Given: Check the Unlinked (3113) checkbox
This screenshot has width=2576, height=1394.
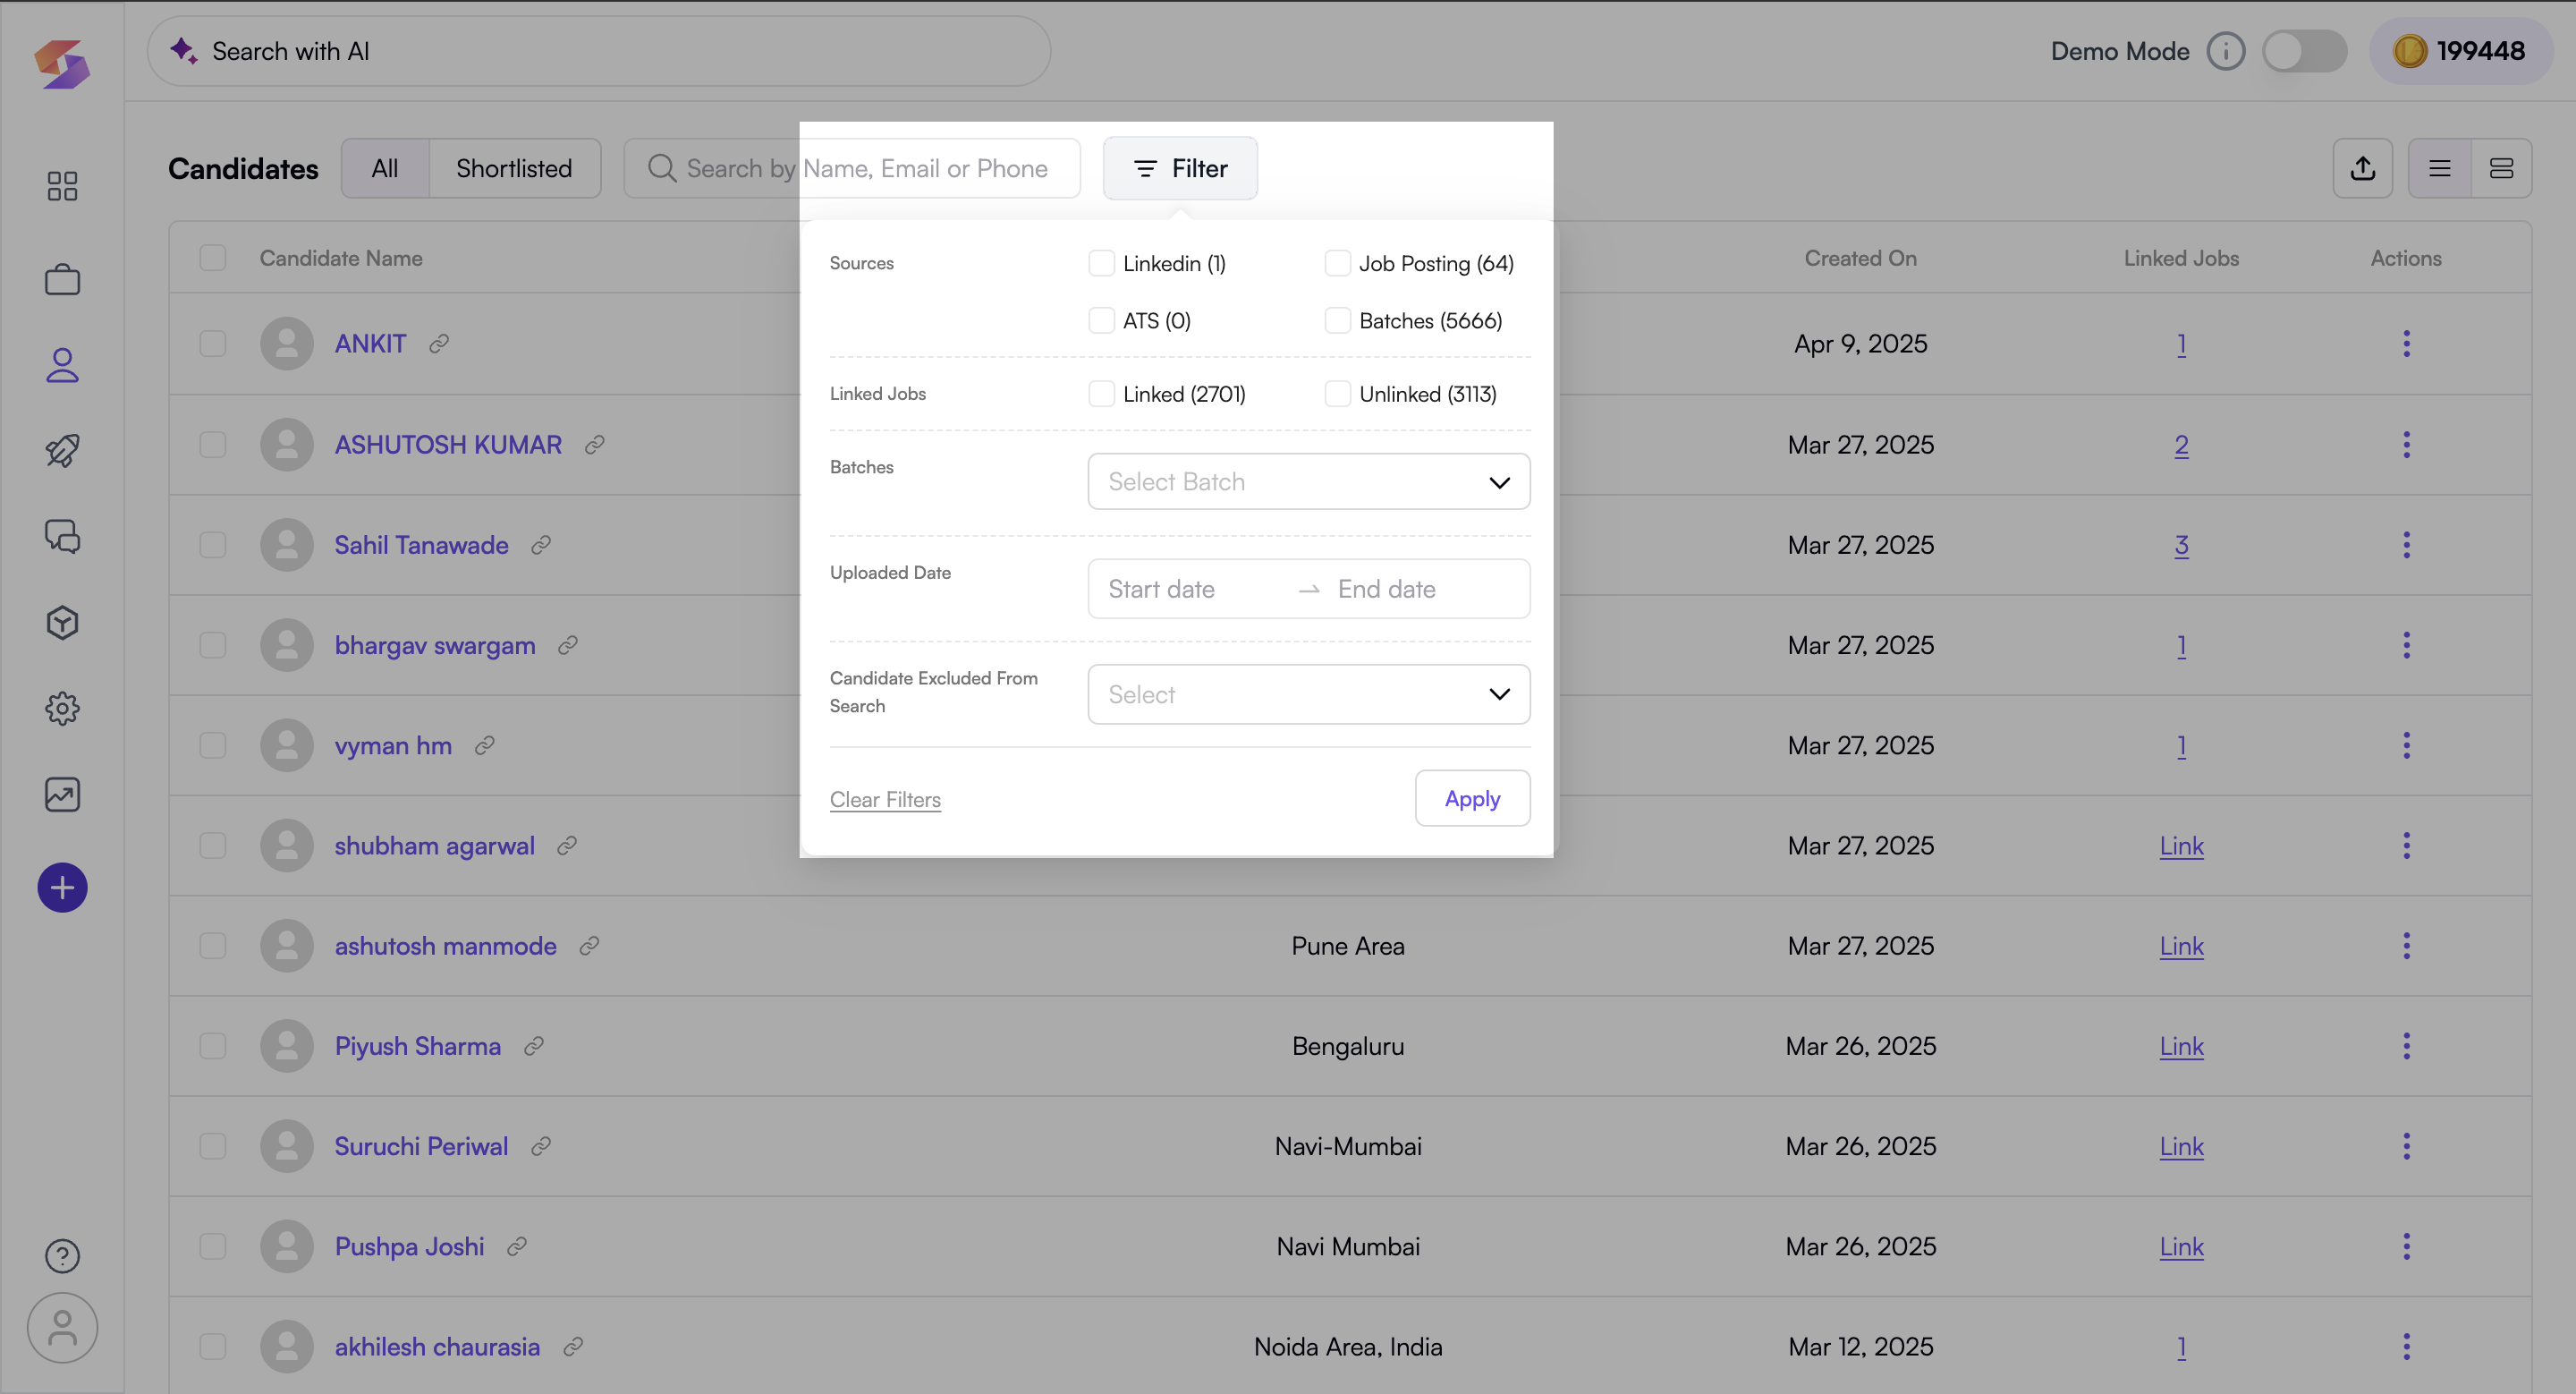Looking at the screenshot, I should click(x=1337, y=394).
